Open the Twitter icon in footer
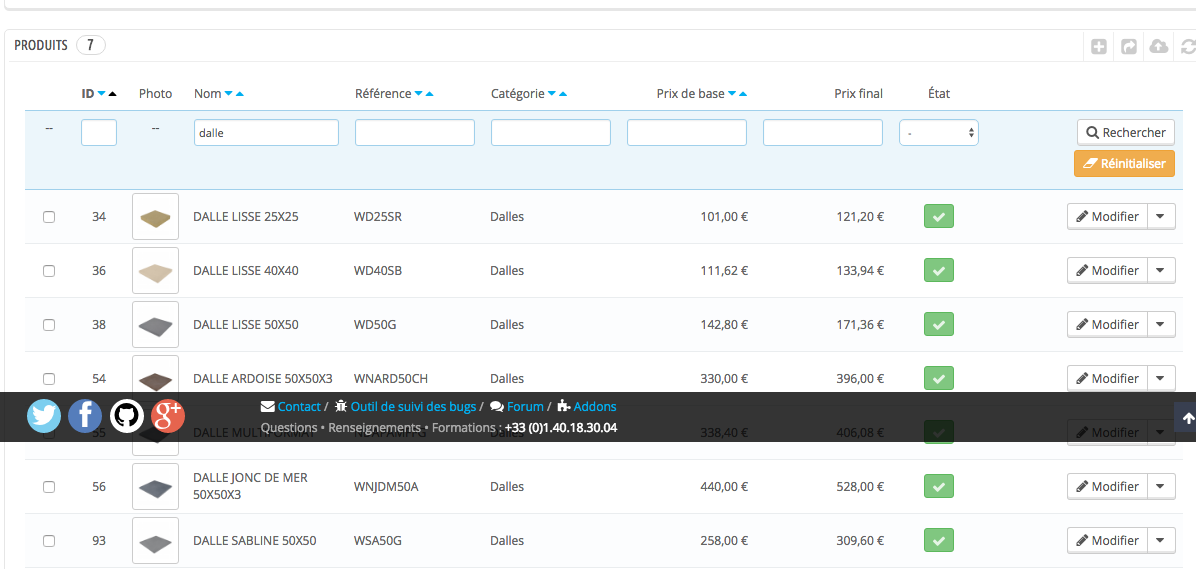 click(44, 416)
